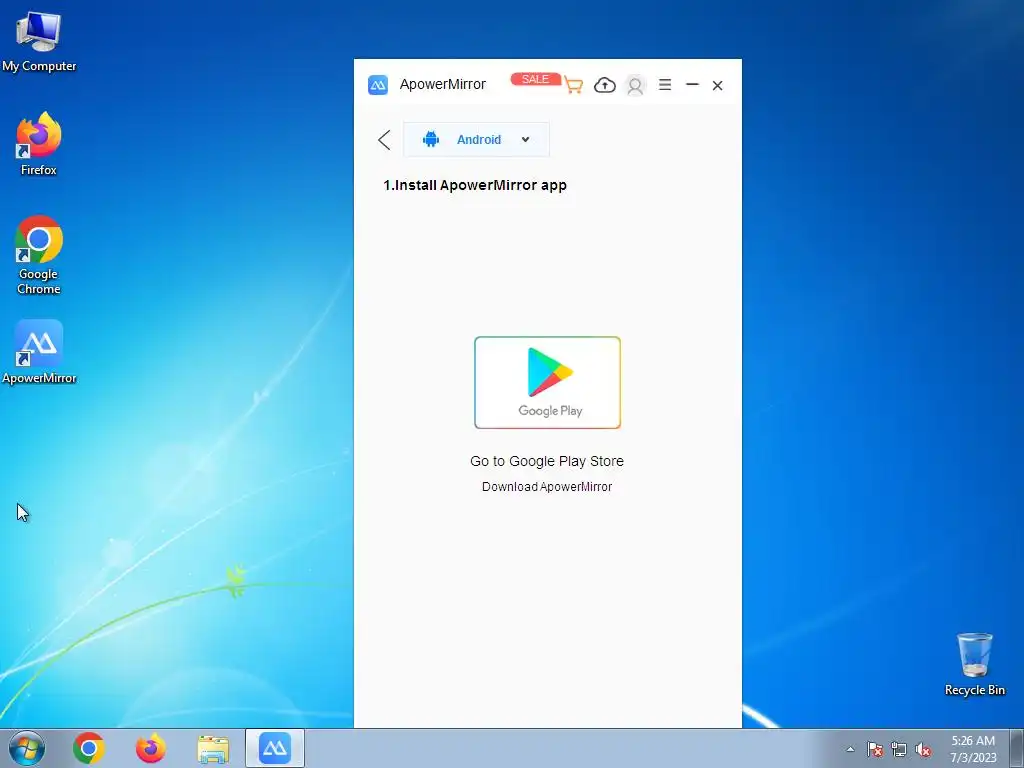
Task: Click the cloud upload icon
Action: coord(605,85)
